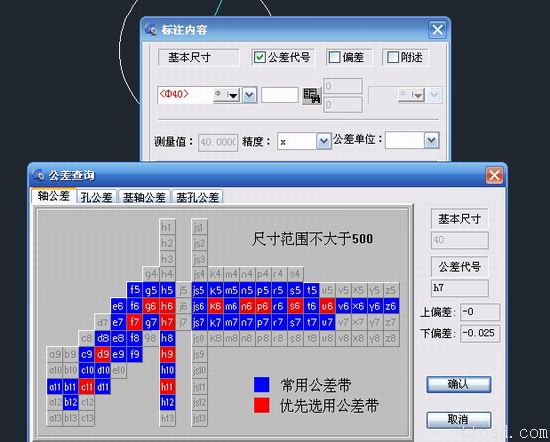Switch to the 基轴公差 tab
The height and width of the screenshot is (442, 550).
(x=144, y=197)
